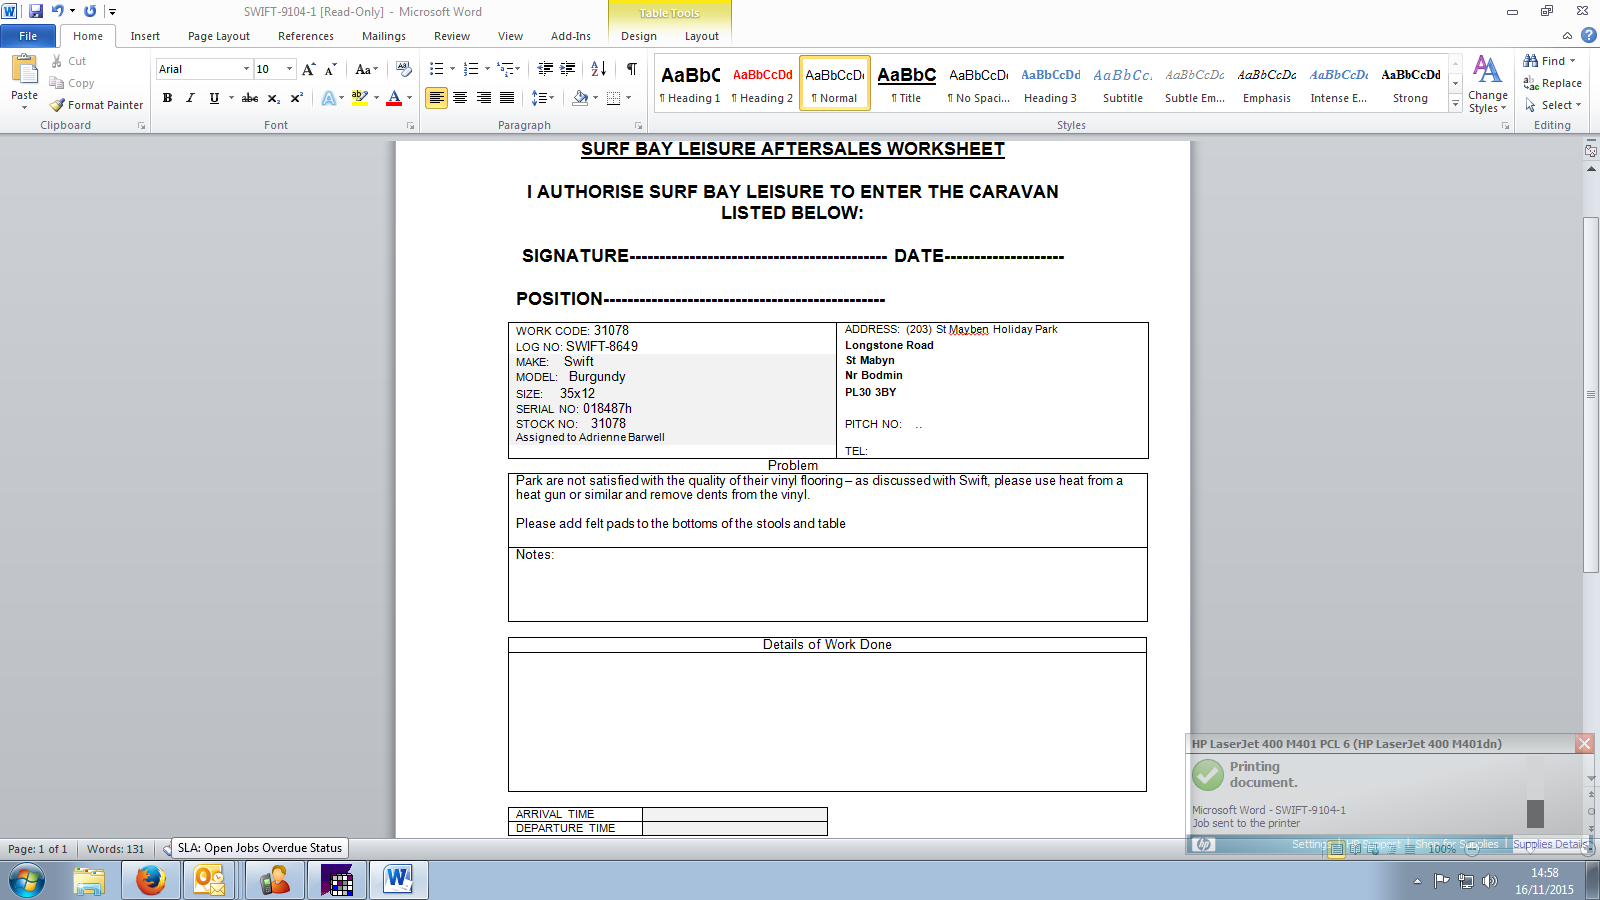Expand the Paste options arrow

[x=24, y=106]
